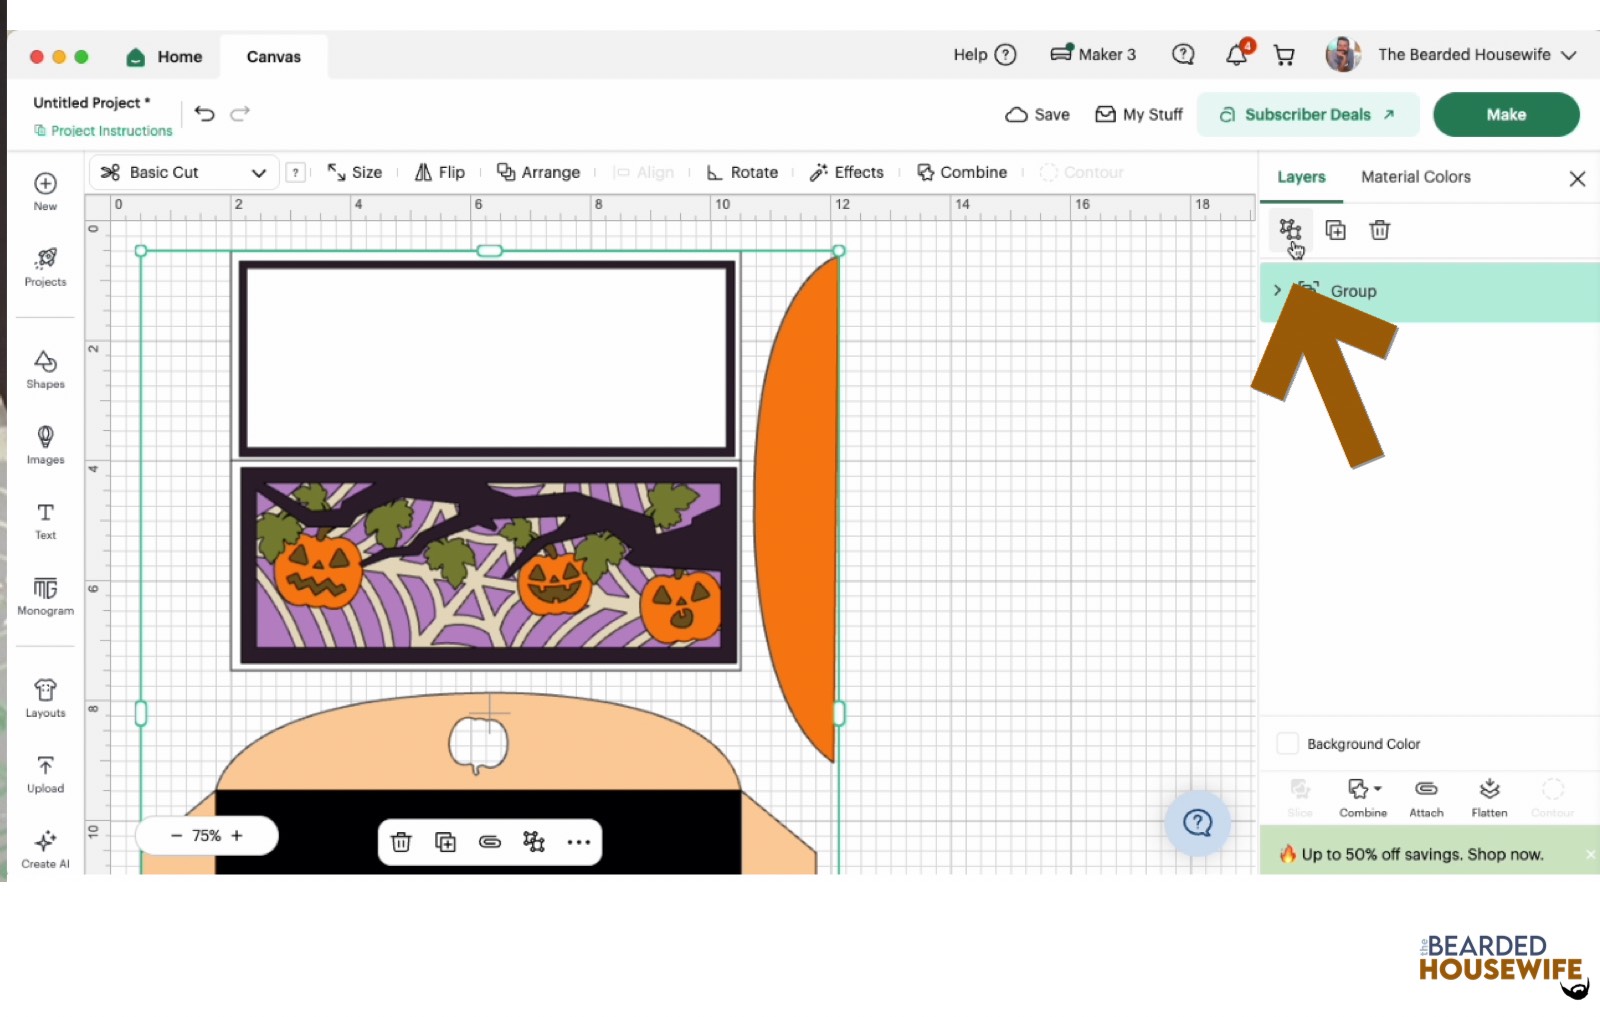This screenshot has height=1017, width=1600.
Task: Click the Flatten button in Layers panel
Action: coord(1489,798)
